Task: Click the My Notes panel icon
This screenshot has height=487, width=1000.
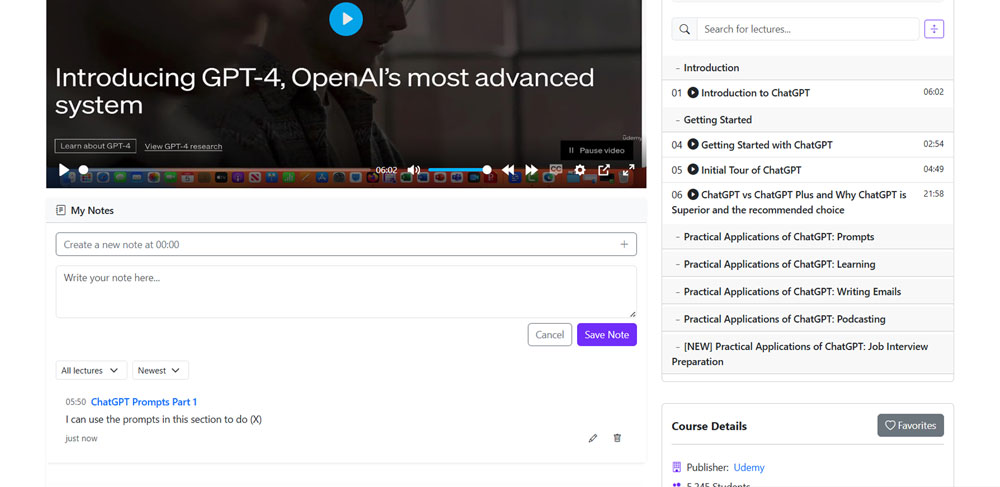Action: (61, 210)
